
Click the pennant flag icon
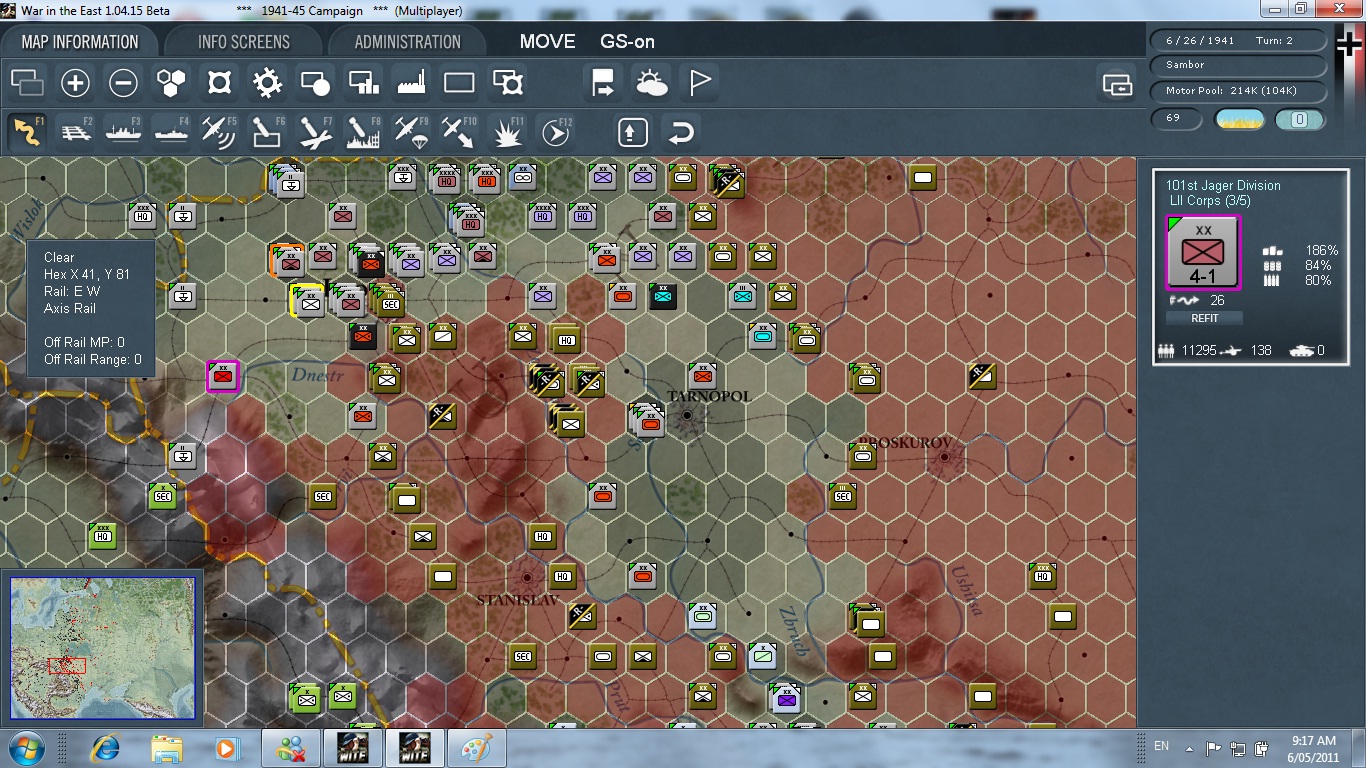point(699,83)
